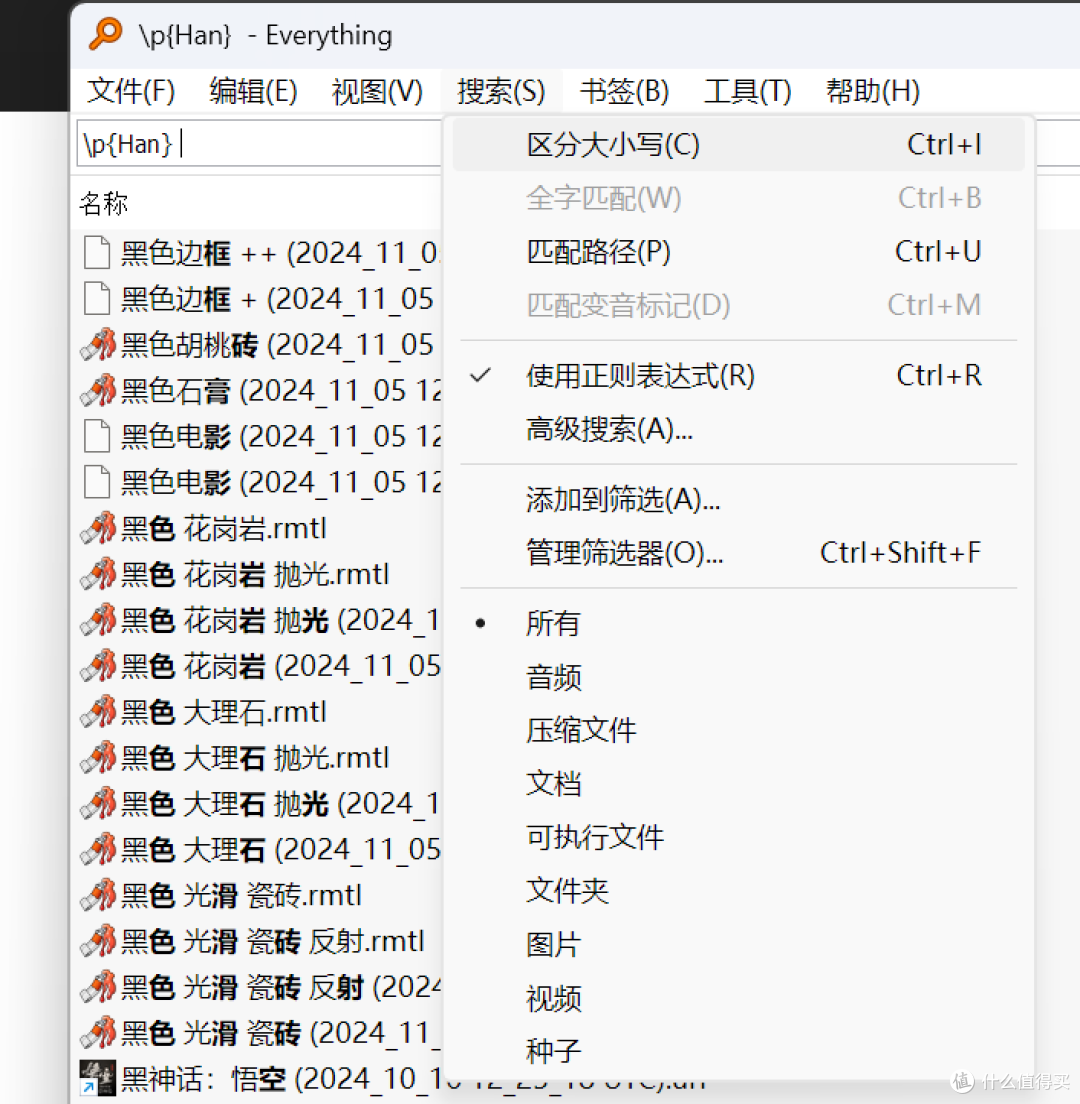Toggle 区分大小写(C) case matching
Viewport: 1080px width, 1104px height.
click(739, 145)
